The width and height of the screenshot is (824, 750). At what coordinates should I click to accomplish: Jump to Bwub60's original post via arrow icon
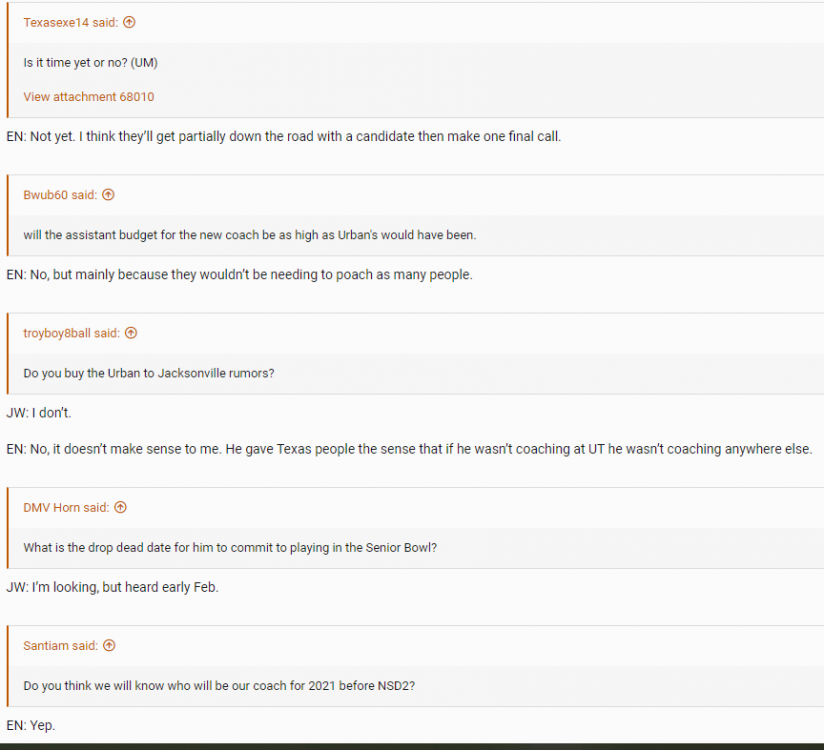click(x=109, y=195)
